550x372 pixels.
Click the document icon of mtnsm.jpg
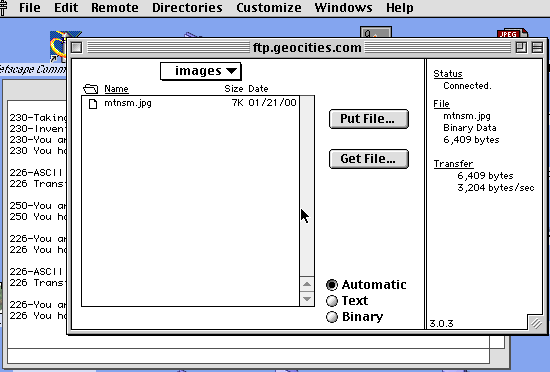click(x=93, y=104)
